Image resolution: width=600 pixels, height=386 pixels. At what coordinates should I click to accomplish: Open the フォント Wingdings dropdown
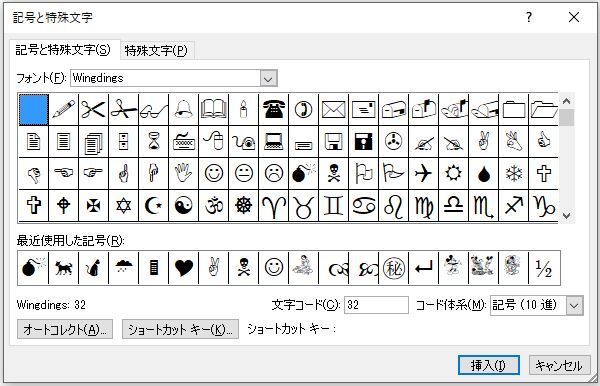(x=268, y=78)
